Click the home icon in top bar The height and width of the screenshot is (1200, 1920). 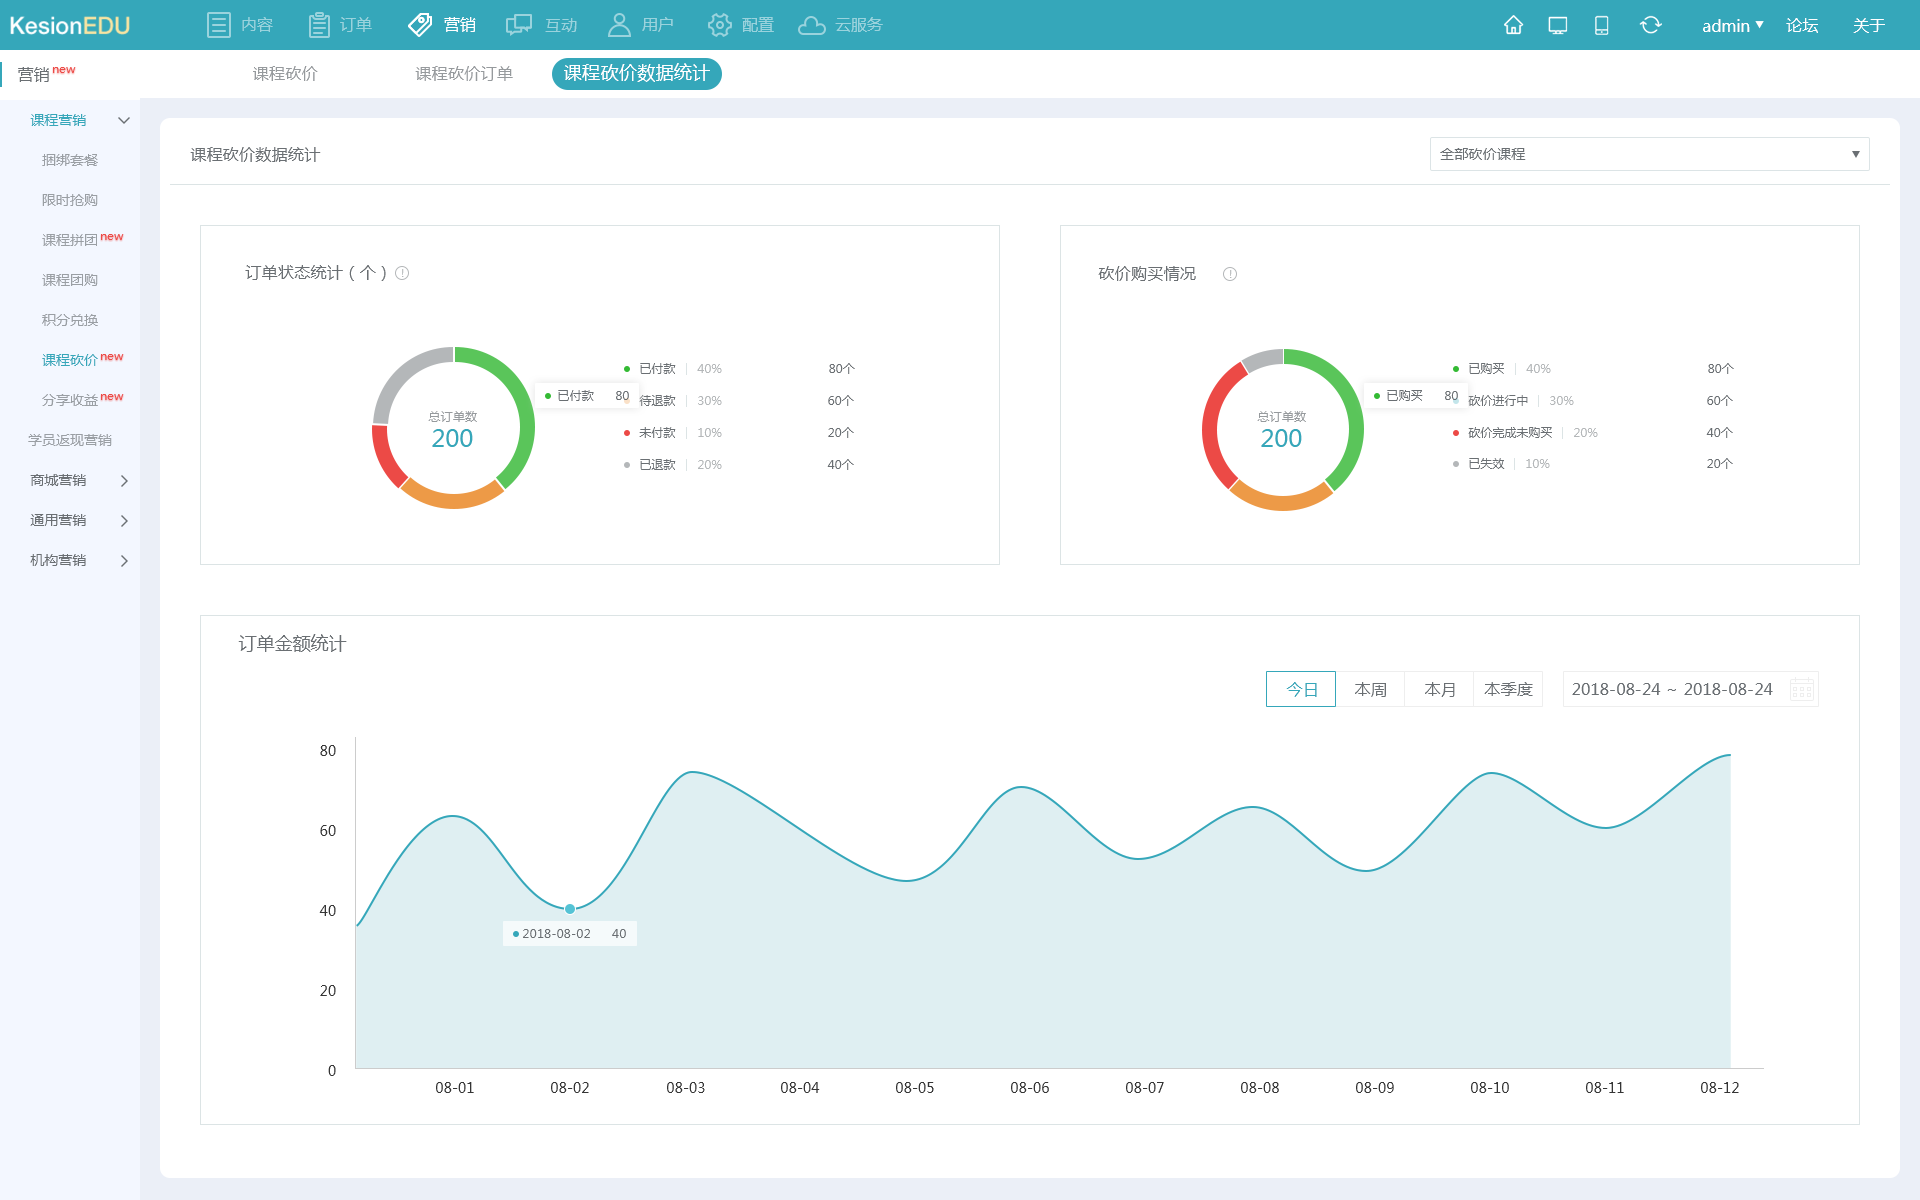point(1513,25)
